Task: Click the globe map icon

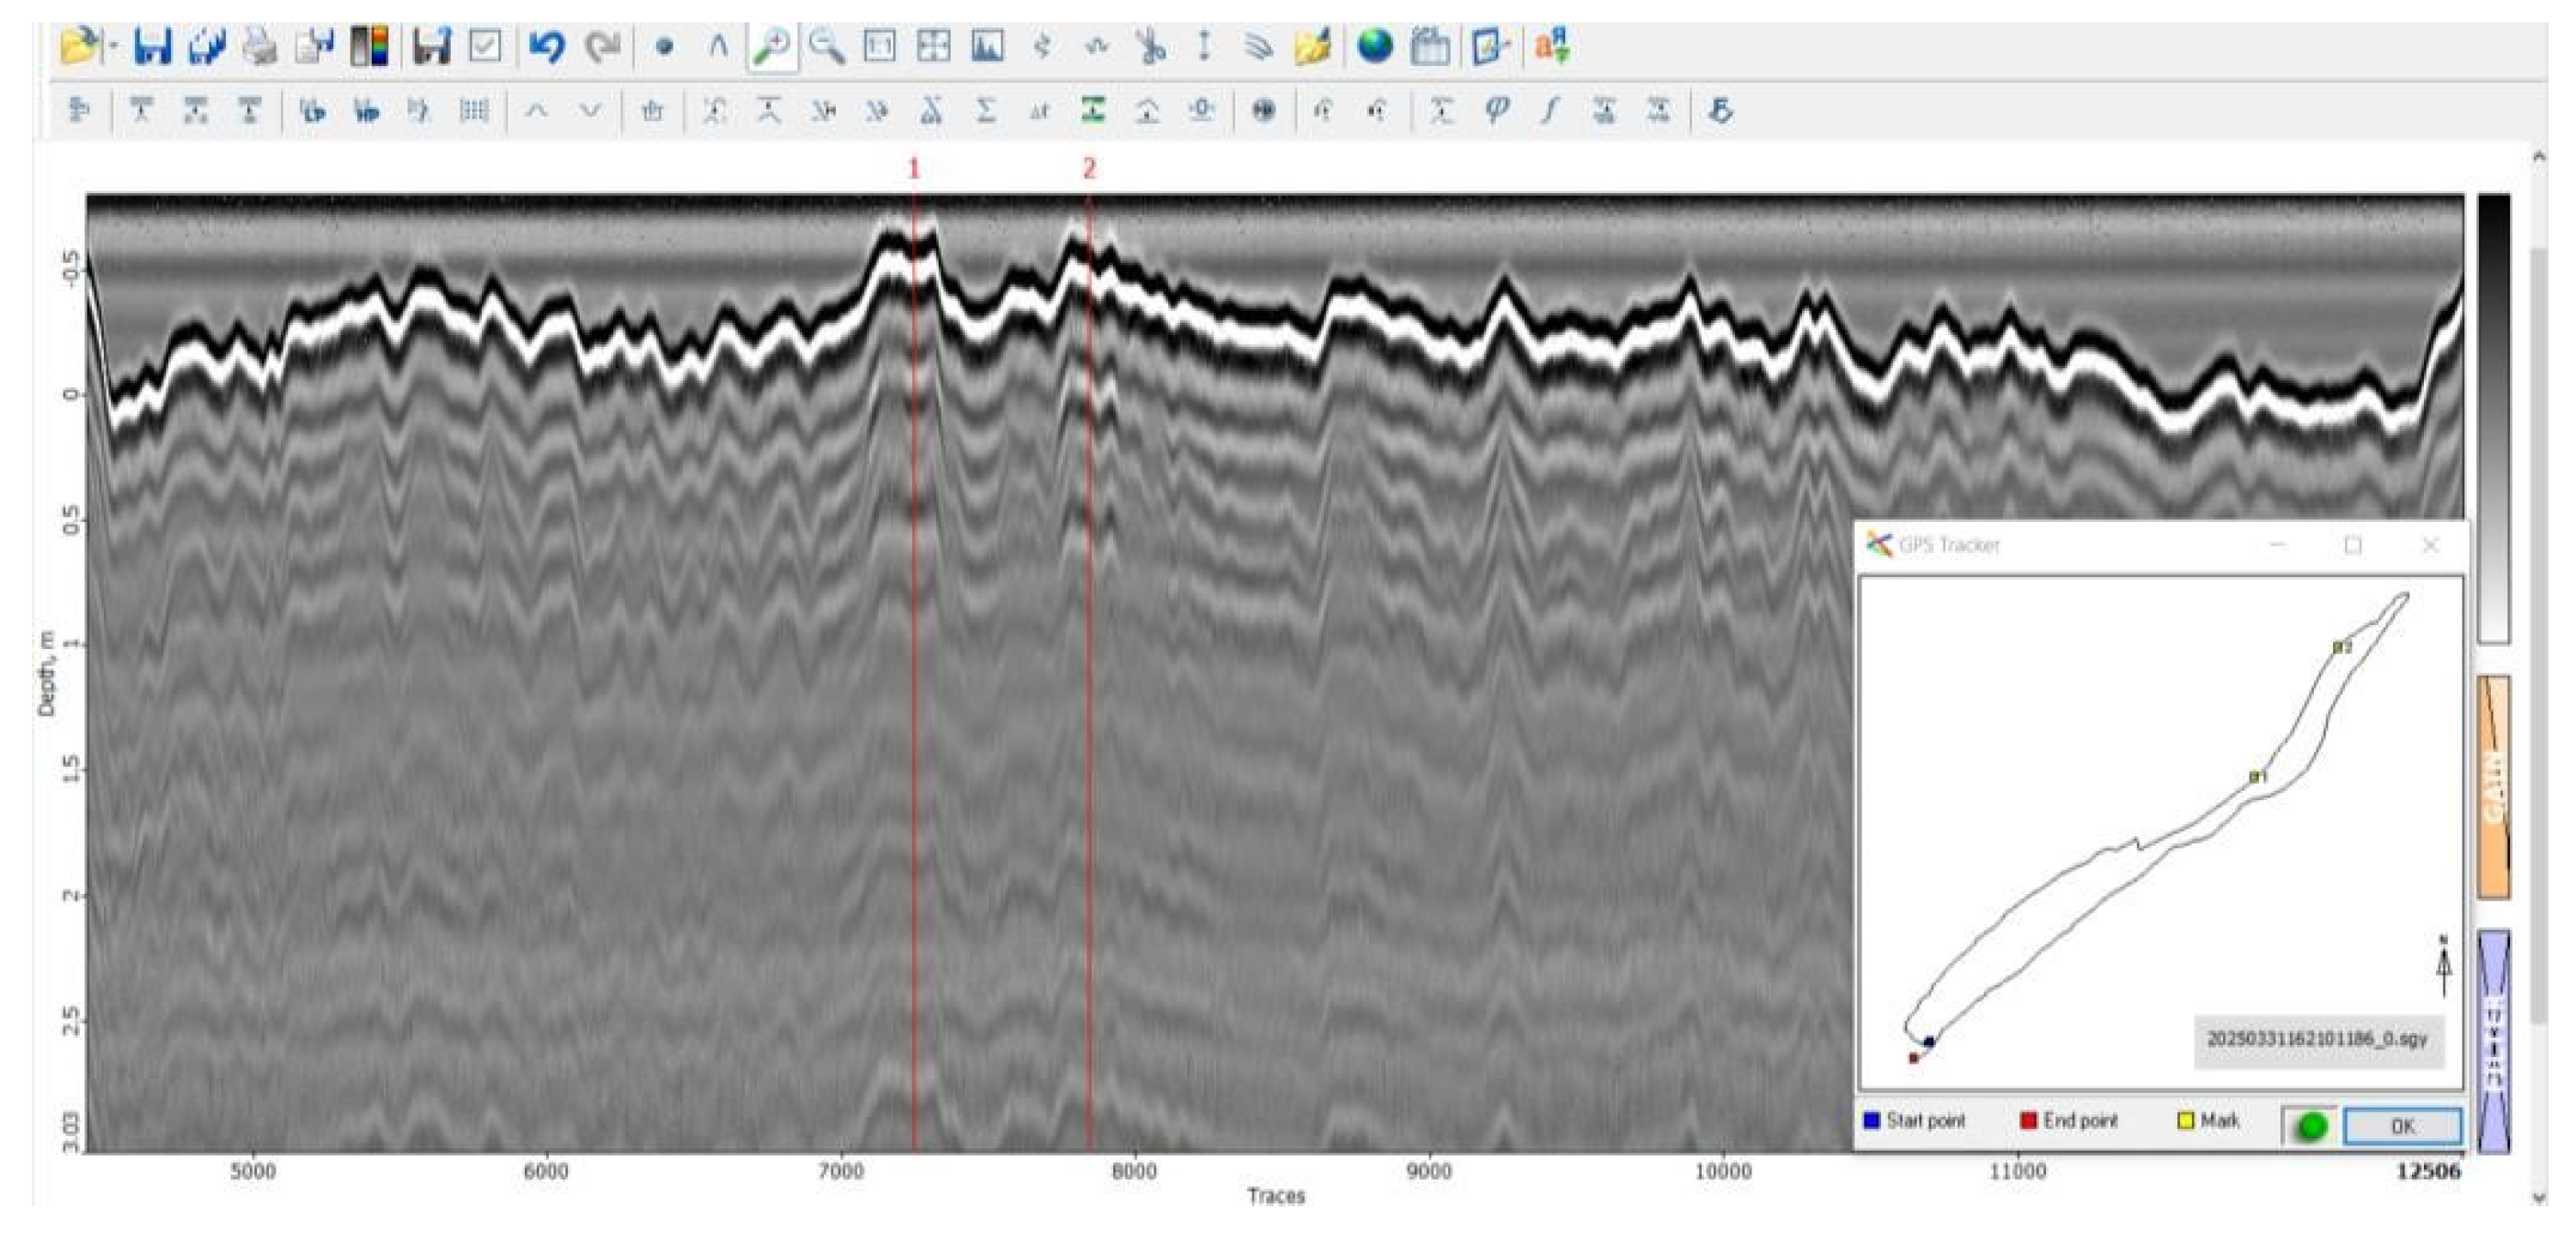Action: [x=1375, y=46]
